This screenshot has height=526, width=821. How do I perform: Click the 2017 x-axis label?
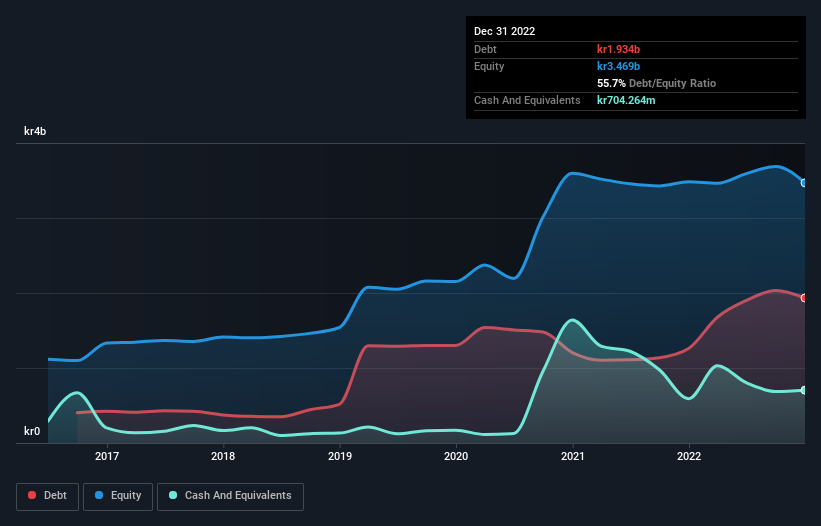click(x=107, y=456)
